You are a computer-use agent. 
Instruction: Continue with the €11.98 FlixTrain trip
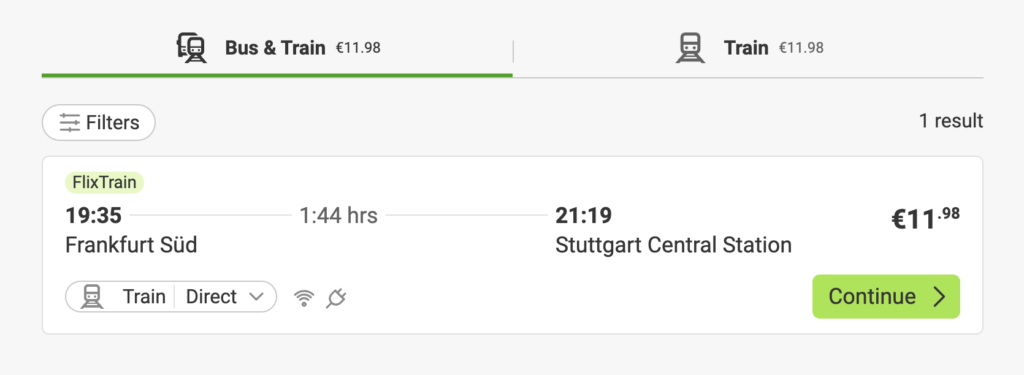tap(886, 297)
